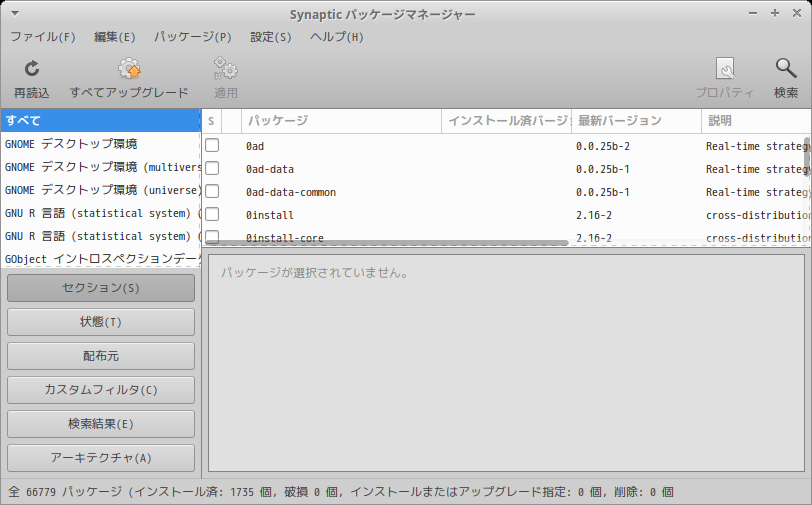Select the 0install-core package name
The width and height of the screenshot is (812, 505).
pyautogui.click(x=285, y=237)
